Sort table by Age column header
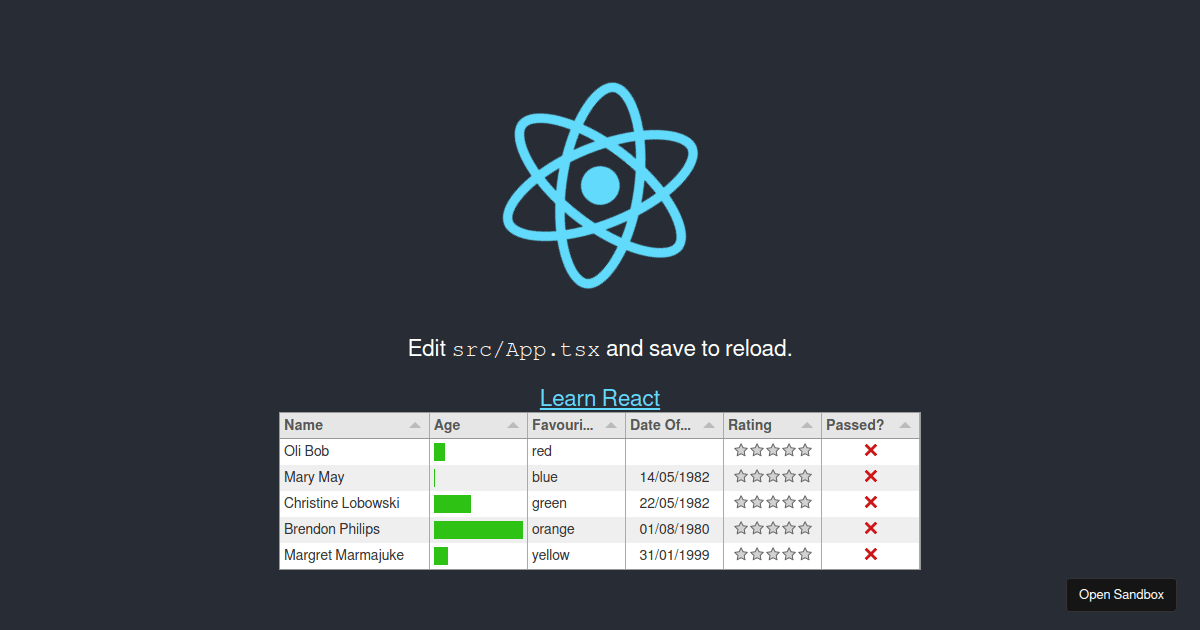The width and height of the screenshot is (1200, 630). [x=478, y=425]
